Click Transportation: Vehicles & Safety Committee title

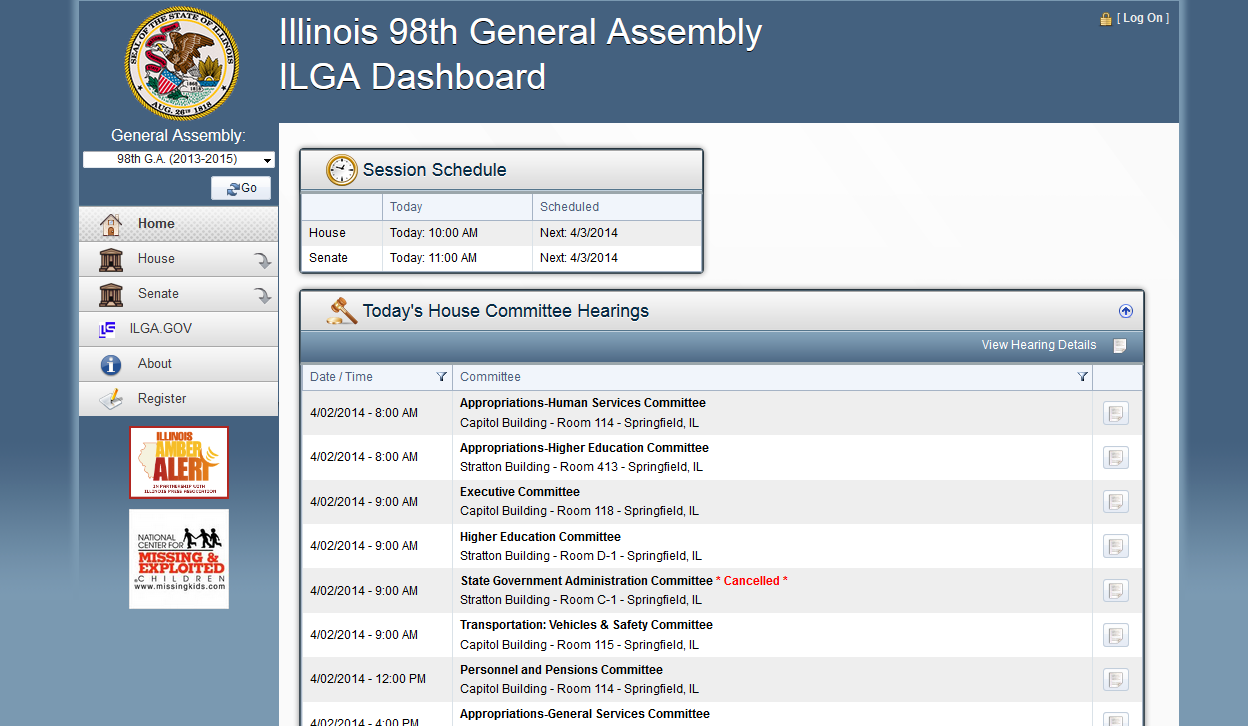586,625
